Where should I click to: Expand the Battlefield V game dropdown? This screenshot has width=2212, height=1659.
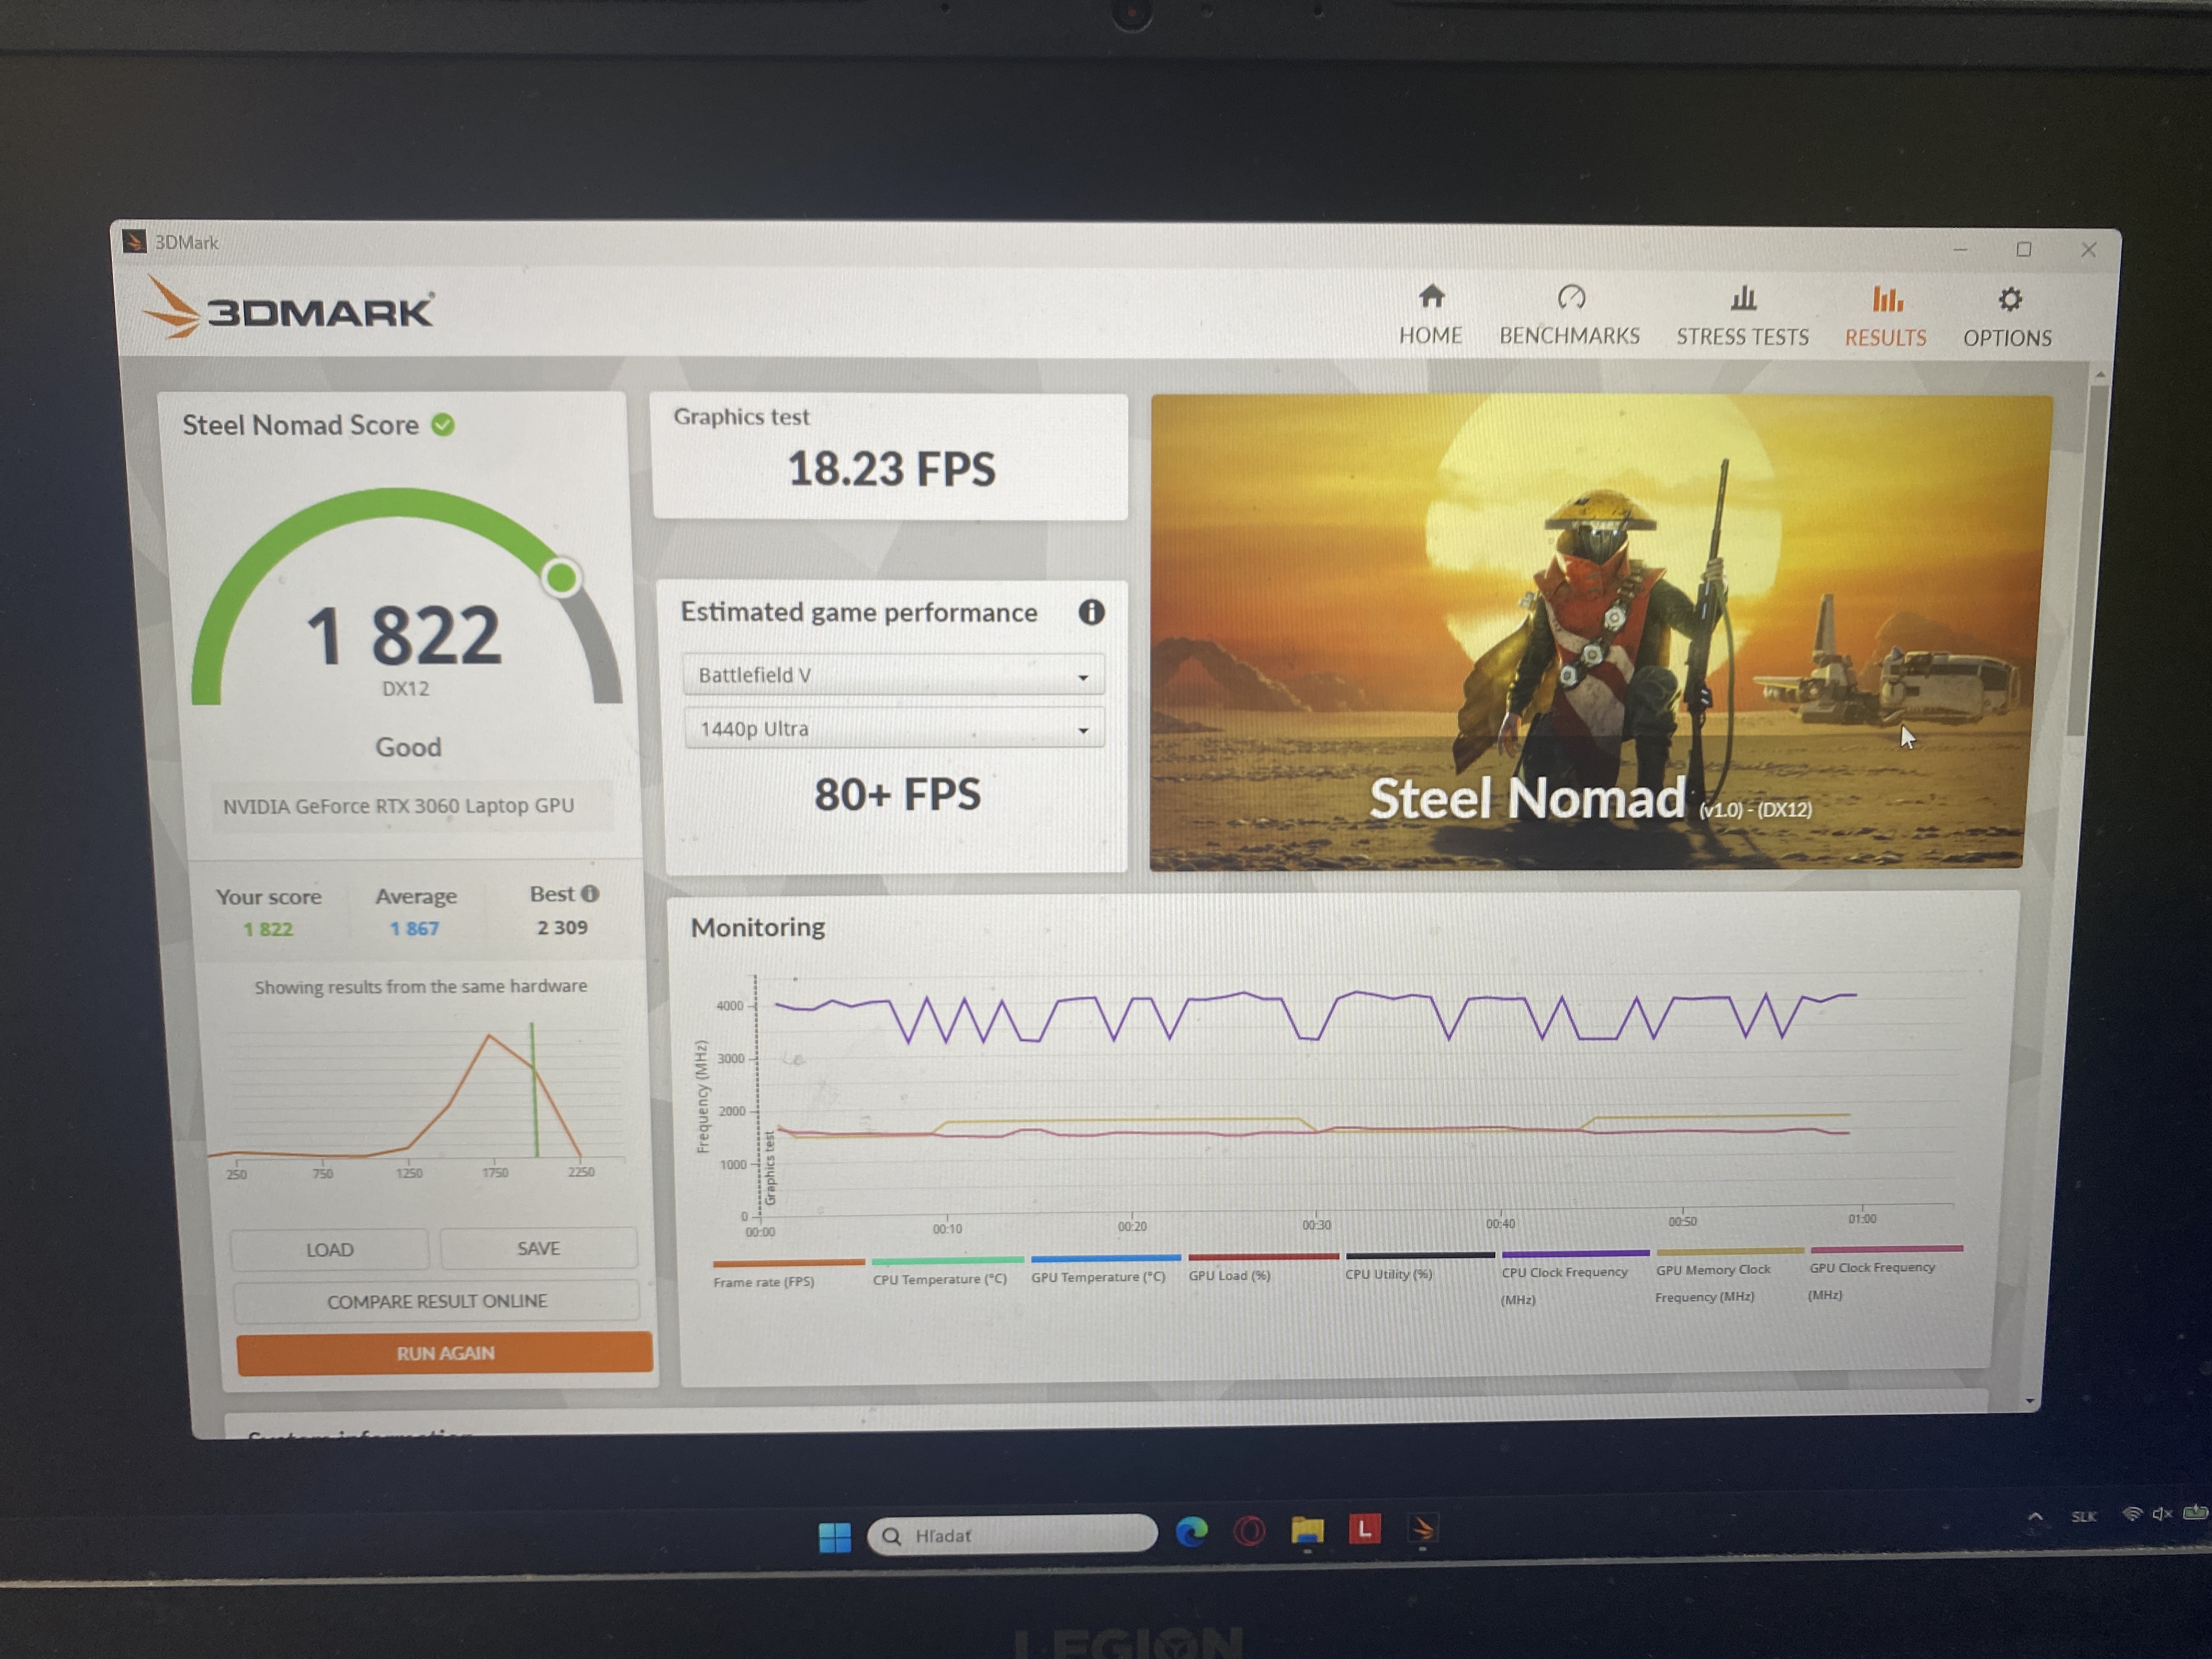[893, 675]
